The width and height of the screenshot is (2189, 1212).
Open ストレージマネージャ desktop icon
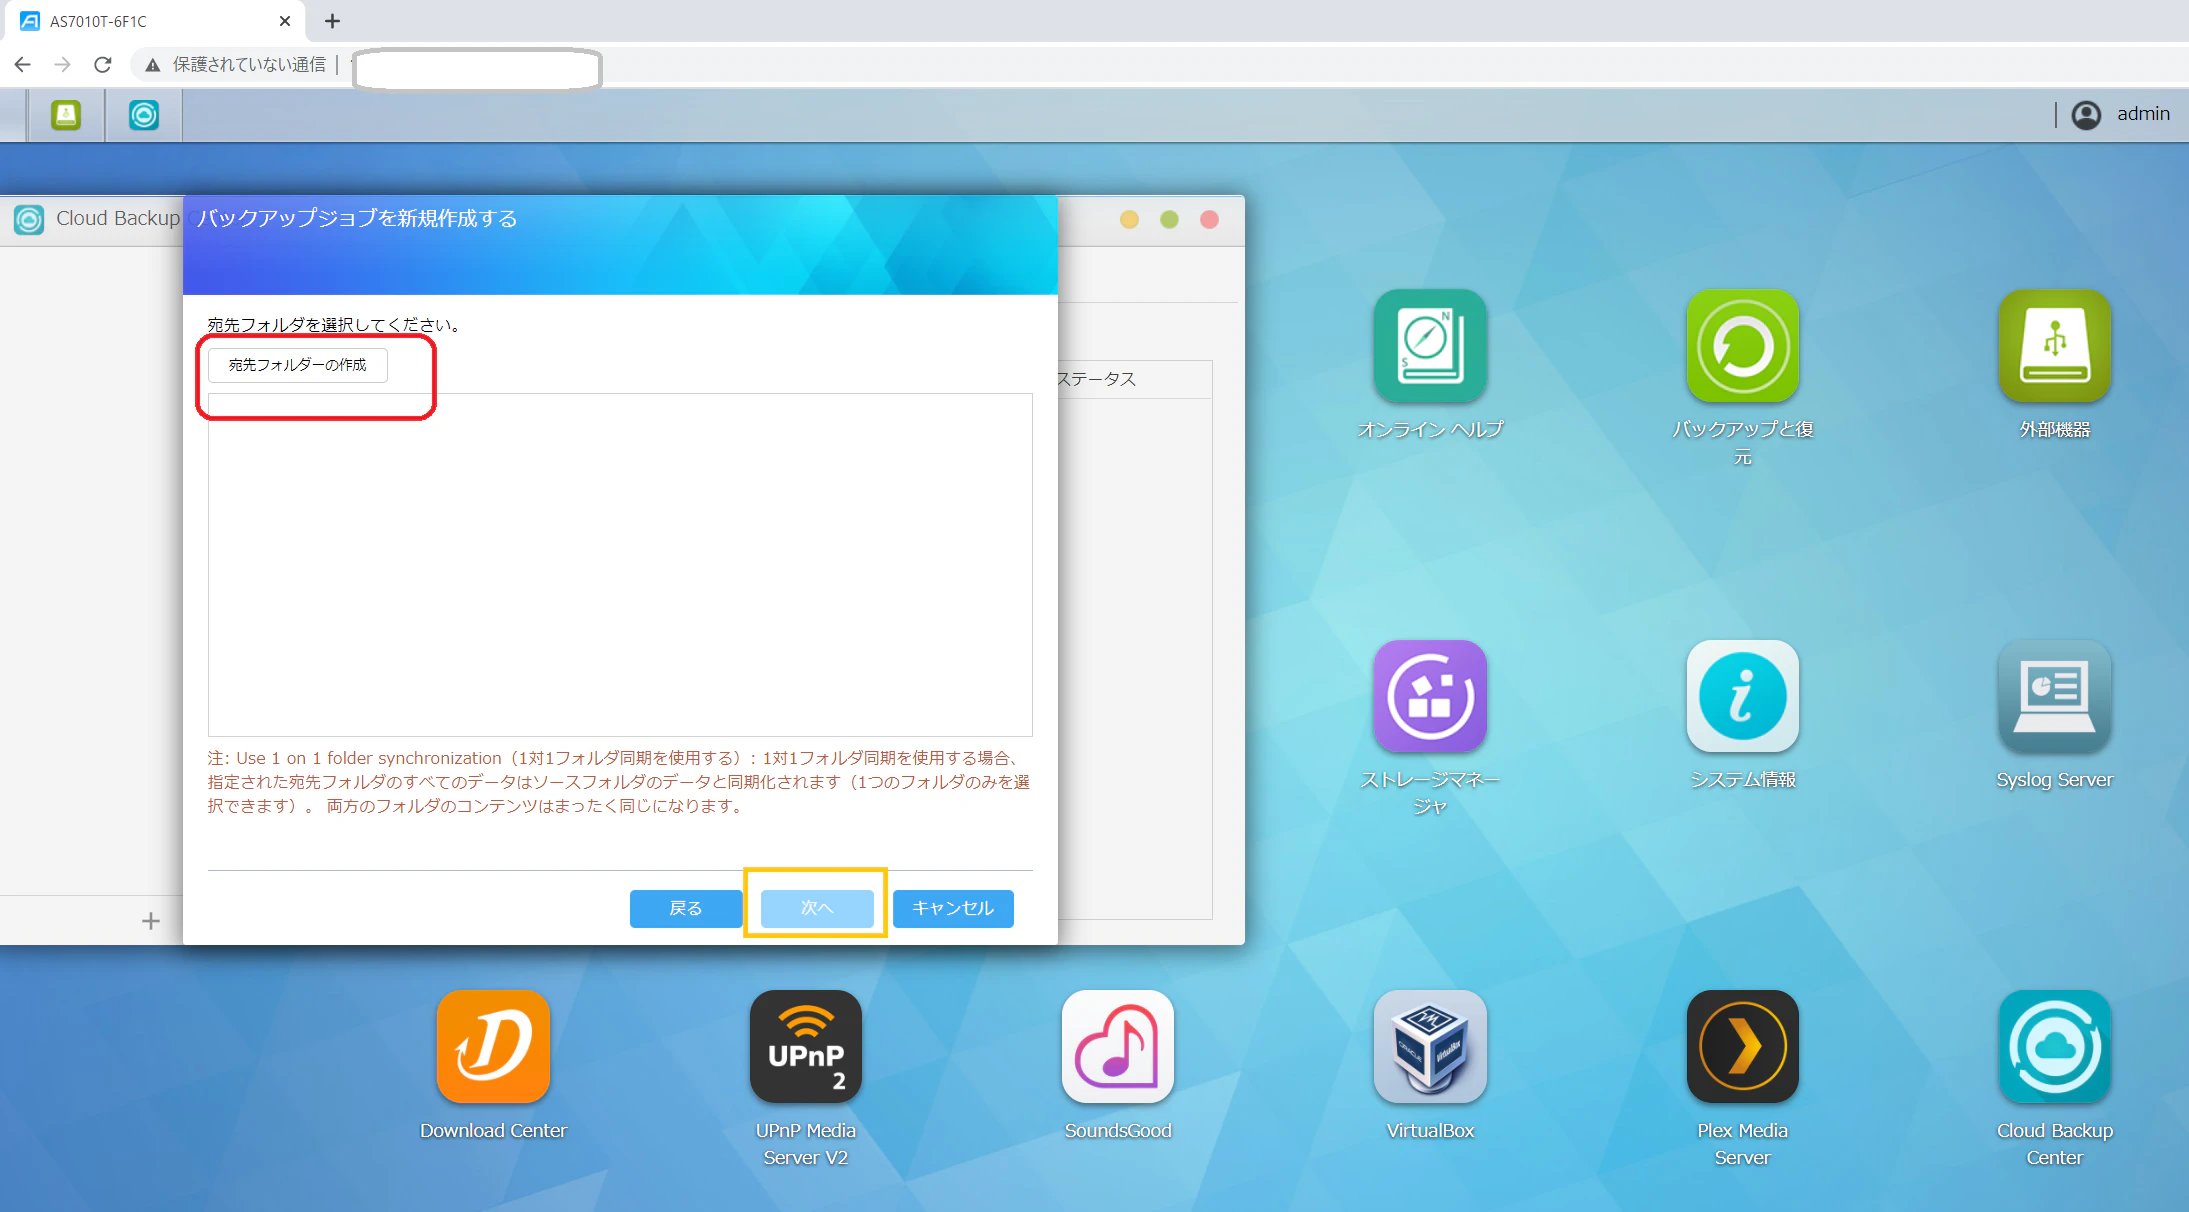1430,696
